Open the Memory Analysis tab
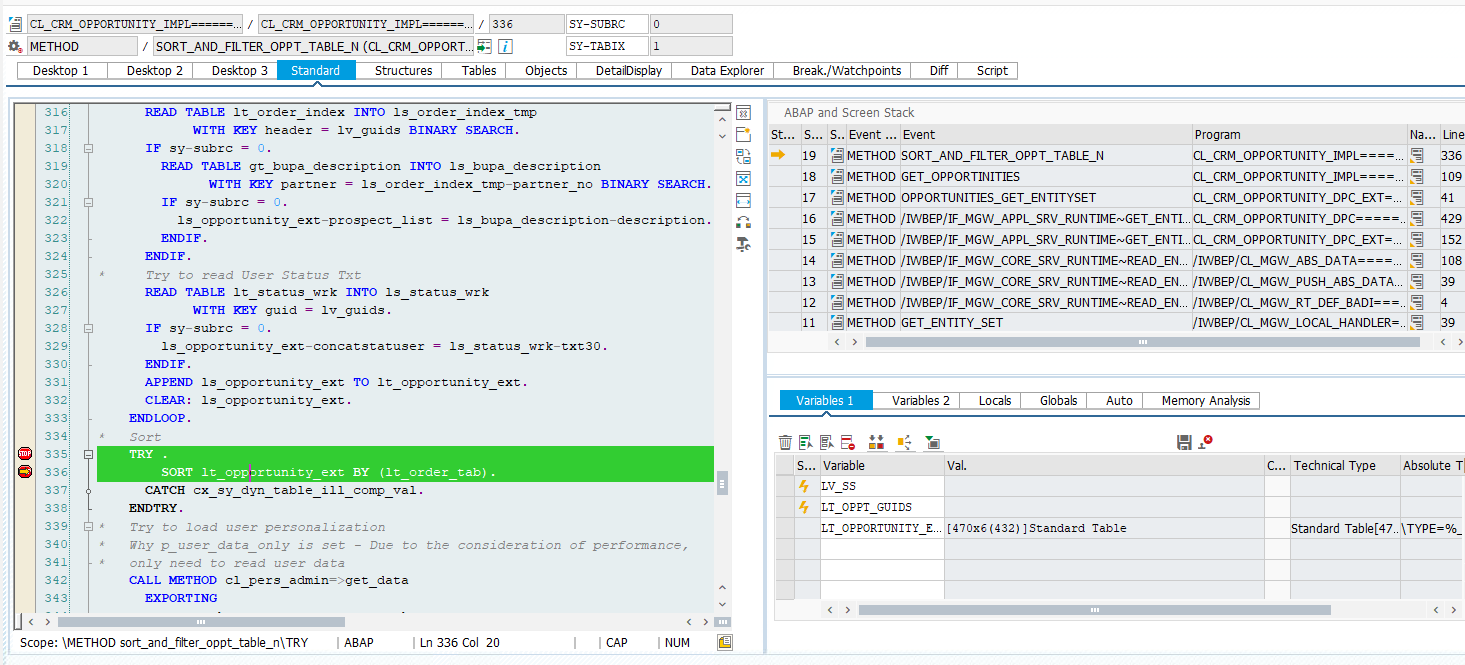 [1205, 400]
